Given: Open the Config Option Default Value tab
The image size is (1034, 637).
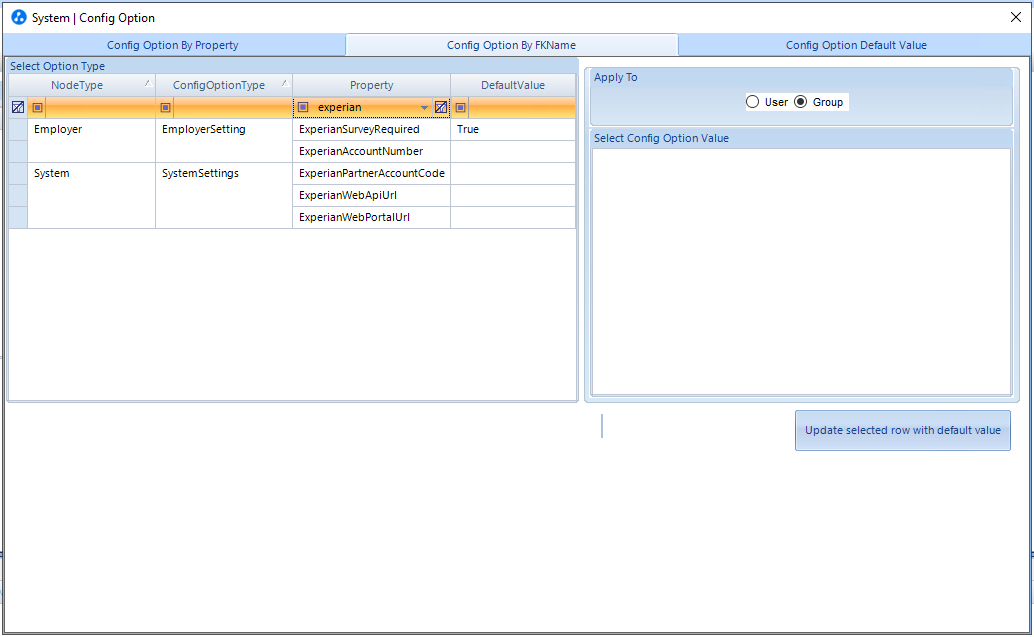Looking at the screenshot, I should click(856, 45).
